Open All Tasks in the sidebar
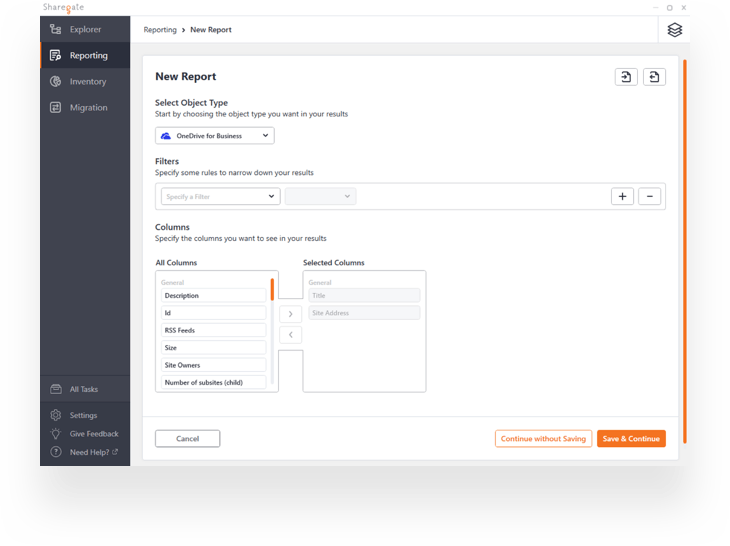 (85, 389)
